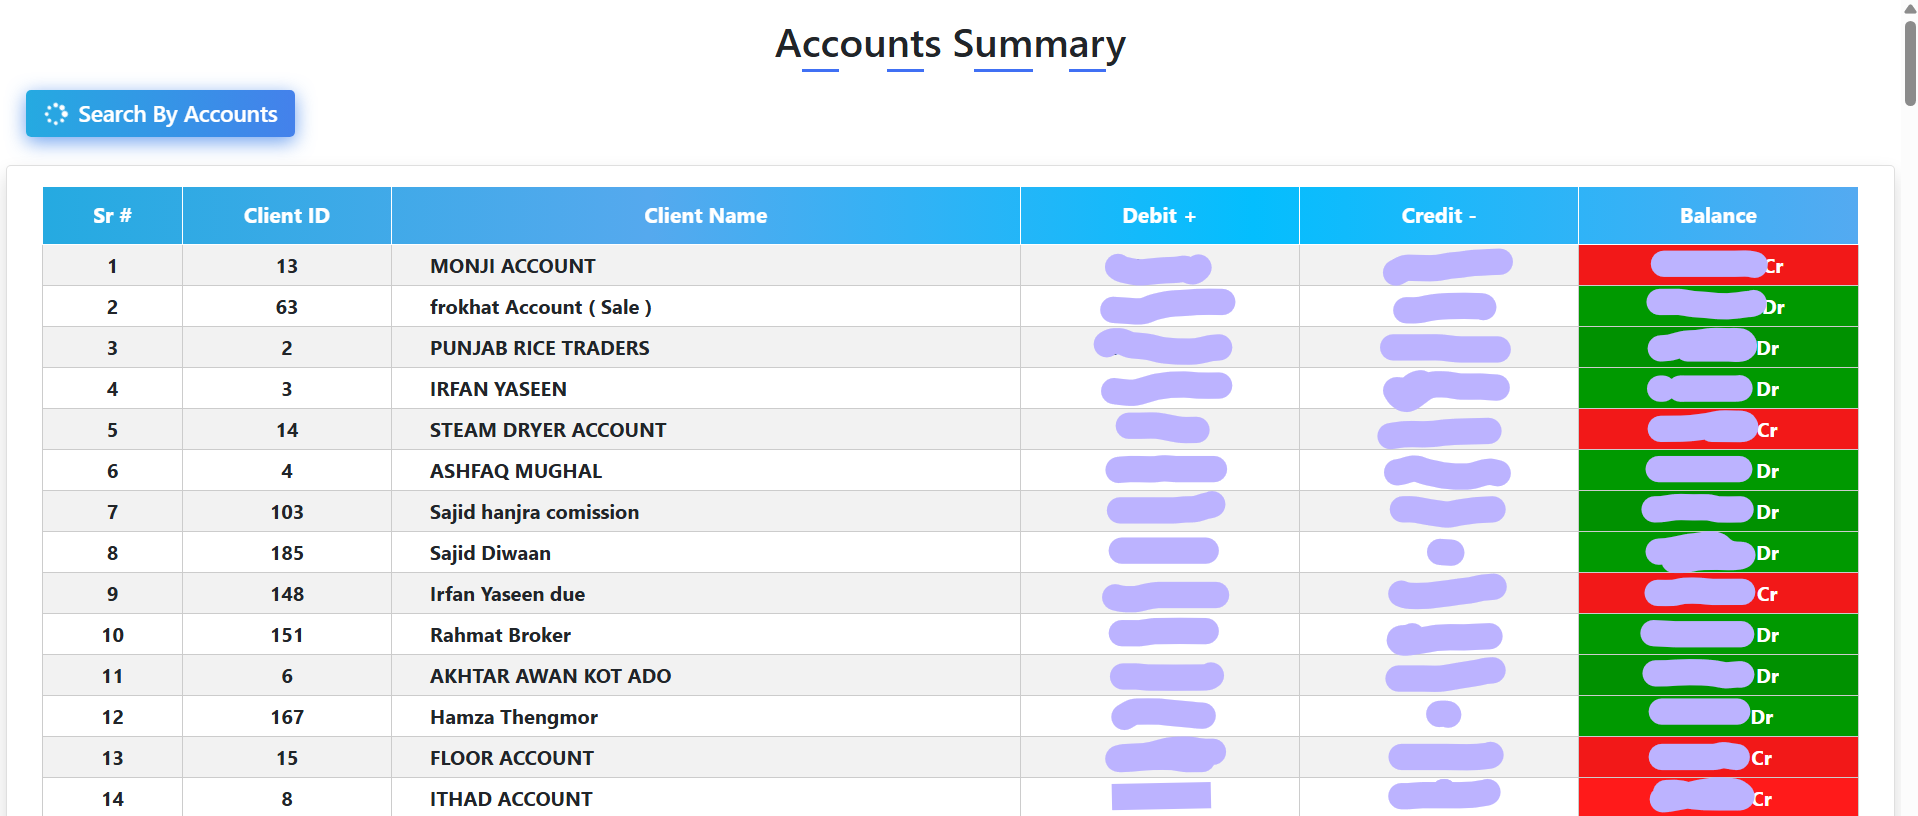The height and width of the screenshot is (816, 1918).
Task: Select the Client ID column header
Action: pos(287,216)
